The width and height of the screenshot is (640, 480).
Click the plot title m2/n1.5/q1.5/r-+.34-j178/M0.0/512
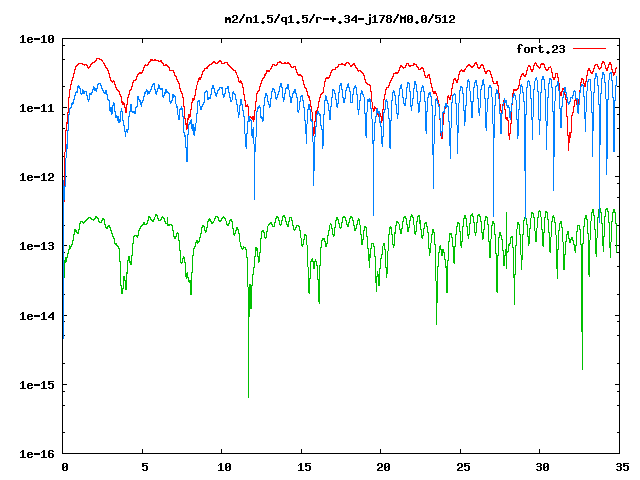(340, 19)
